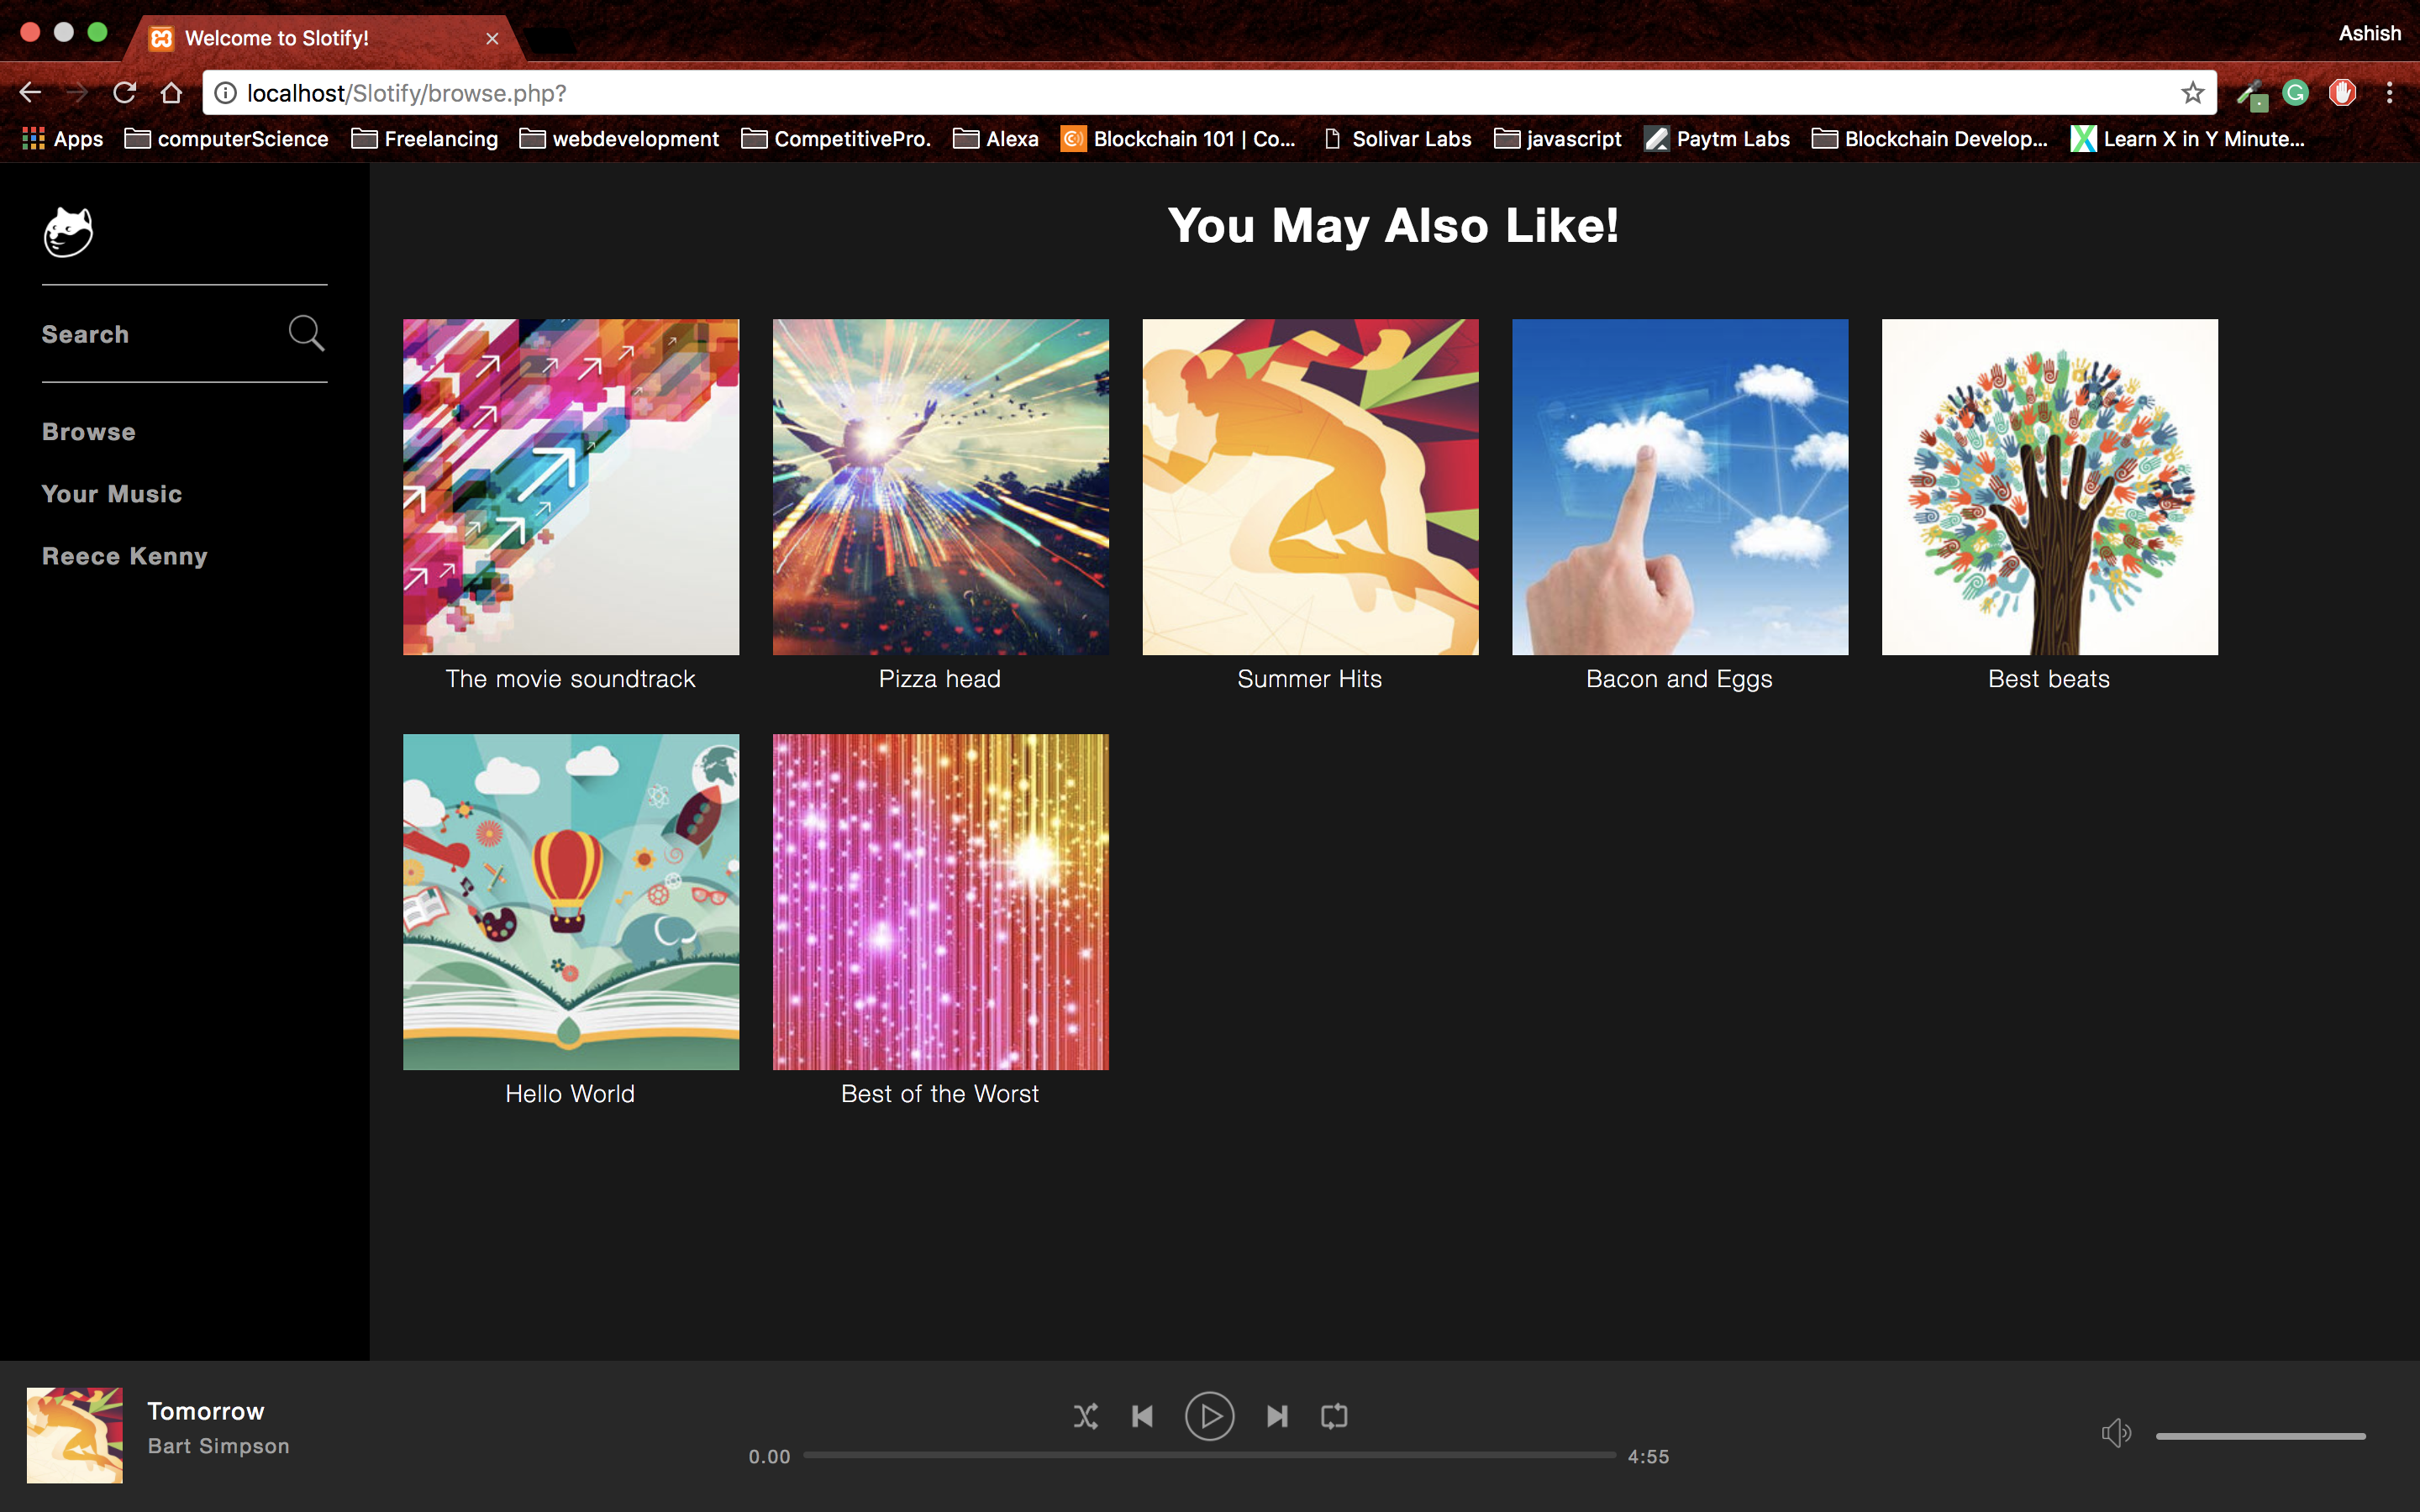
Task: Bookmark page with star icon
Action: coord(2192,93)
